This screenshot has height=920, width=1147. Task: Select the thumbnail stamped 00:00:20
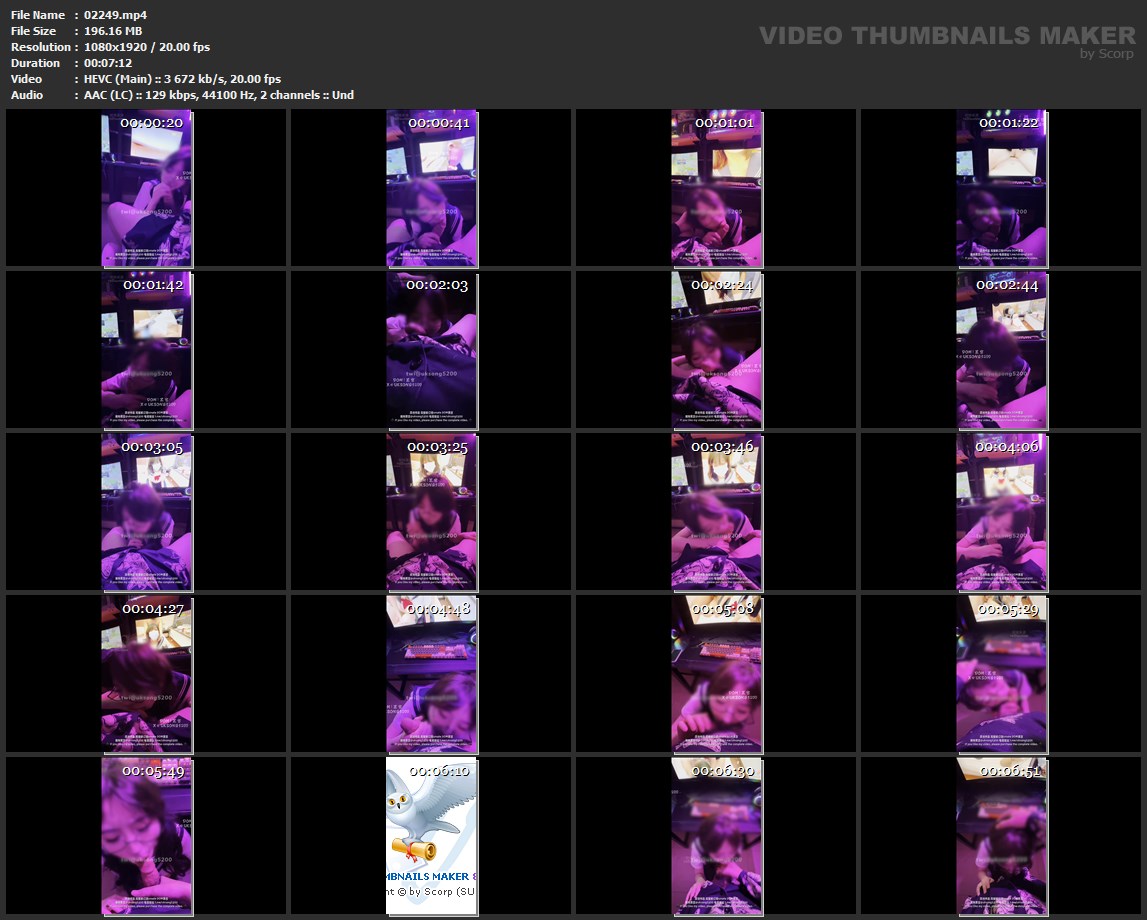[x=146, y=188]
